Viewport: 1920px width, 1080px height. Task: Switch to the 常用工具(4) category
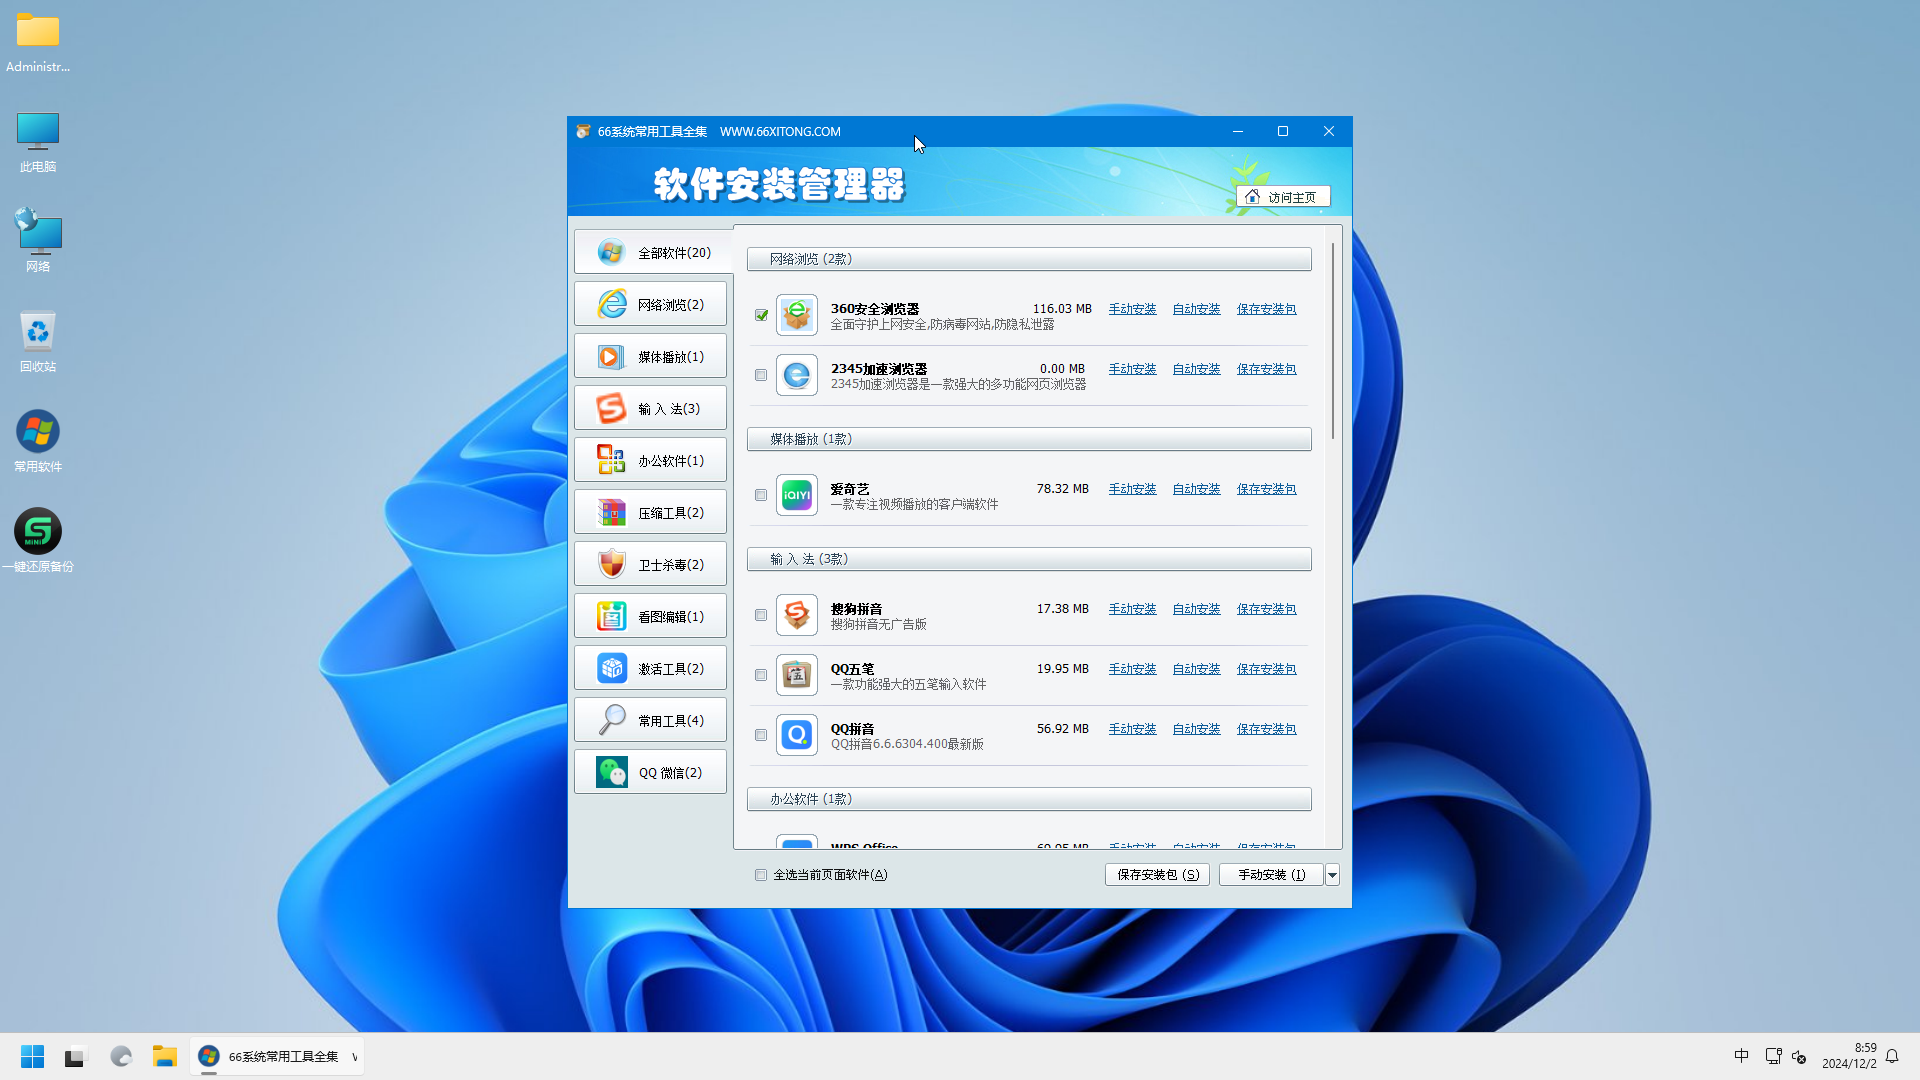(x=650, y=720)
